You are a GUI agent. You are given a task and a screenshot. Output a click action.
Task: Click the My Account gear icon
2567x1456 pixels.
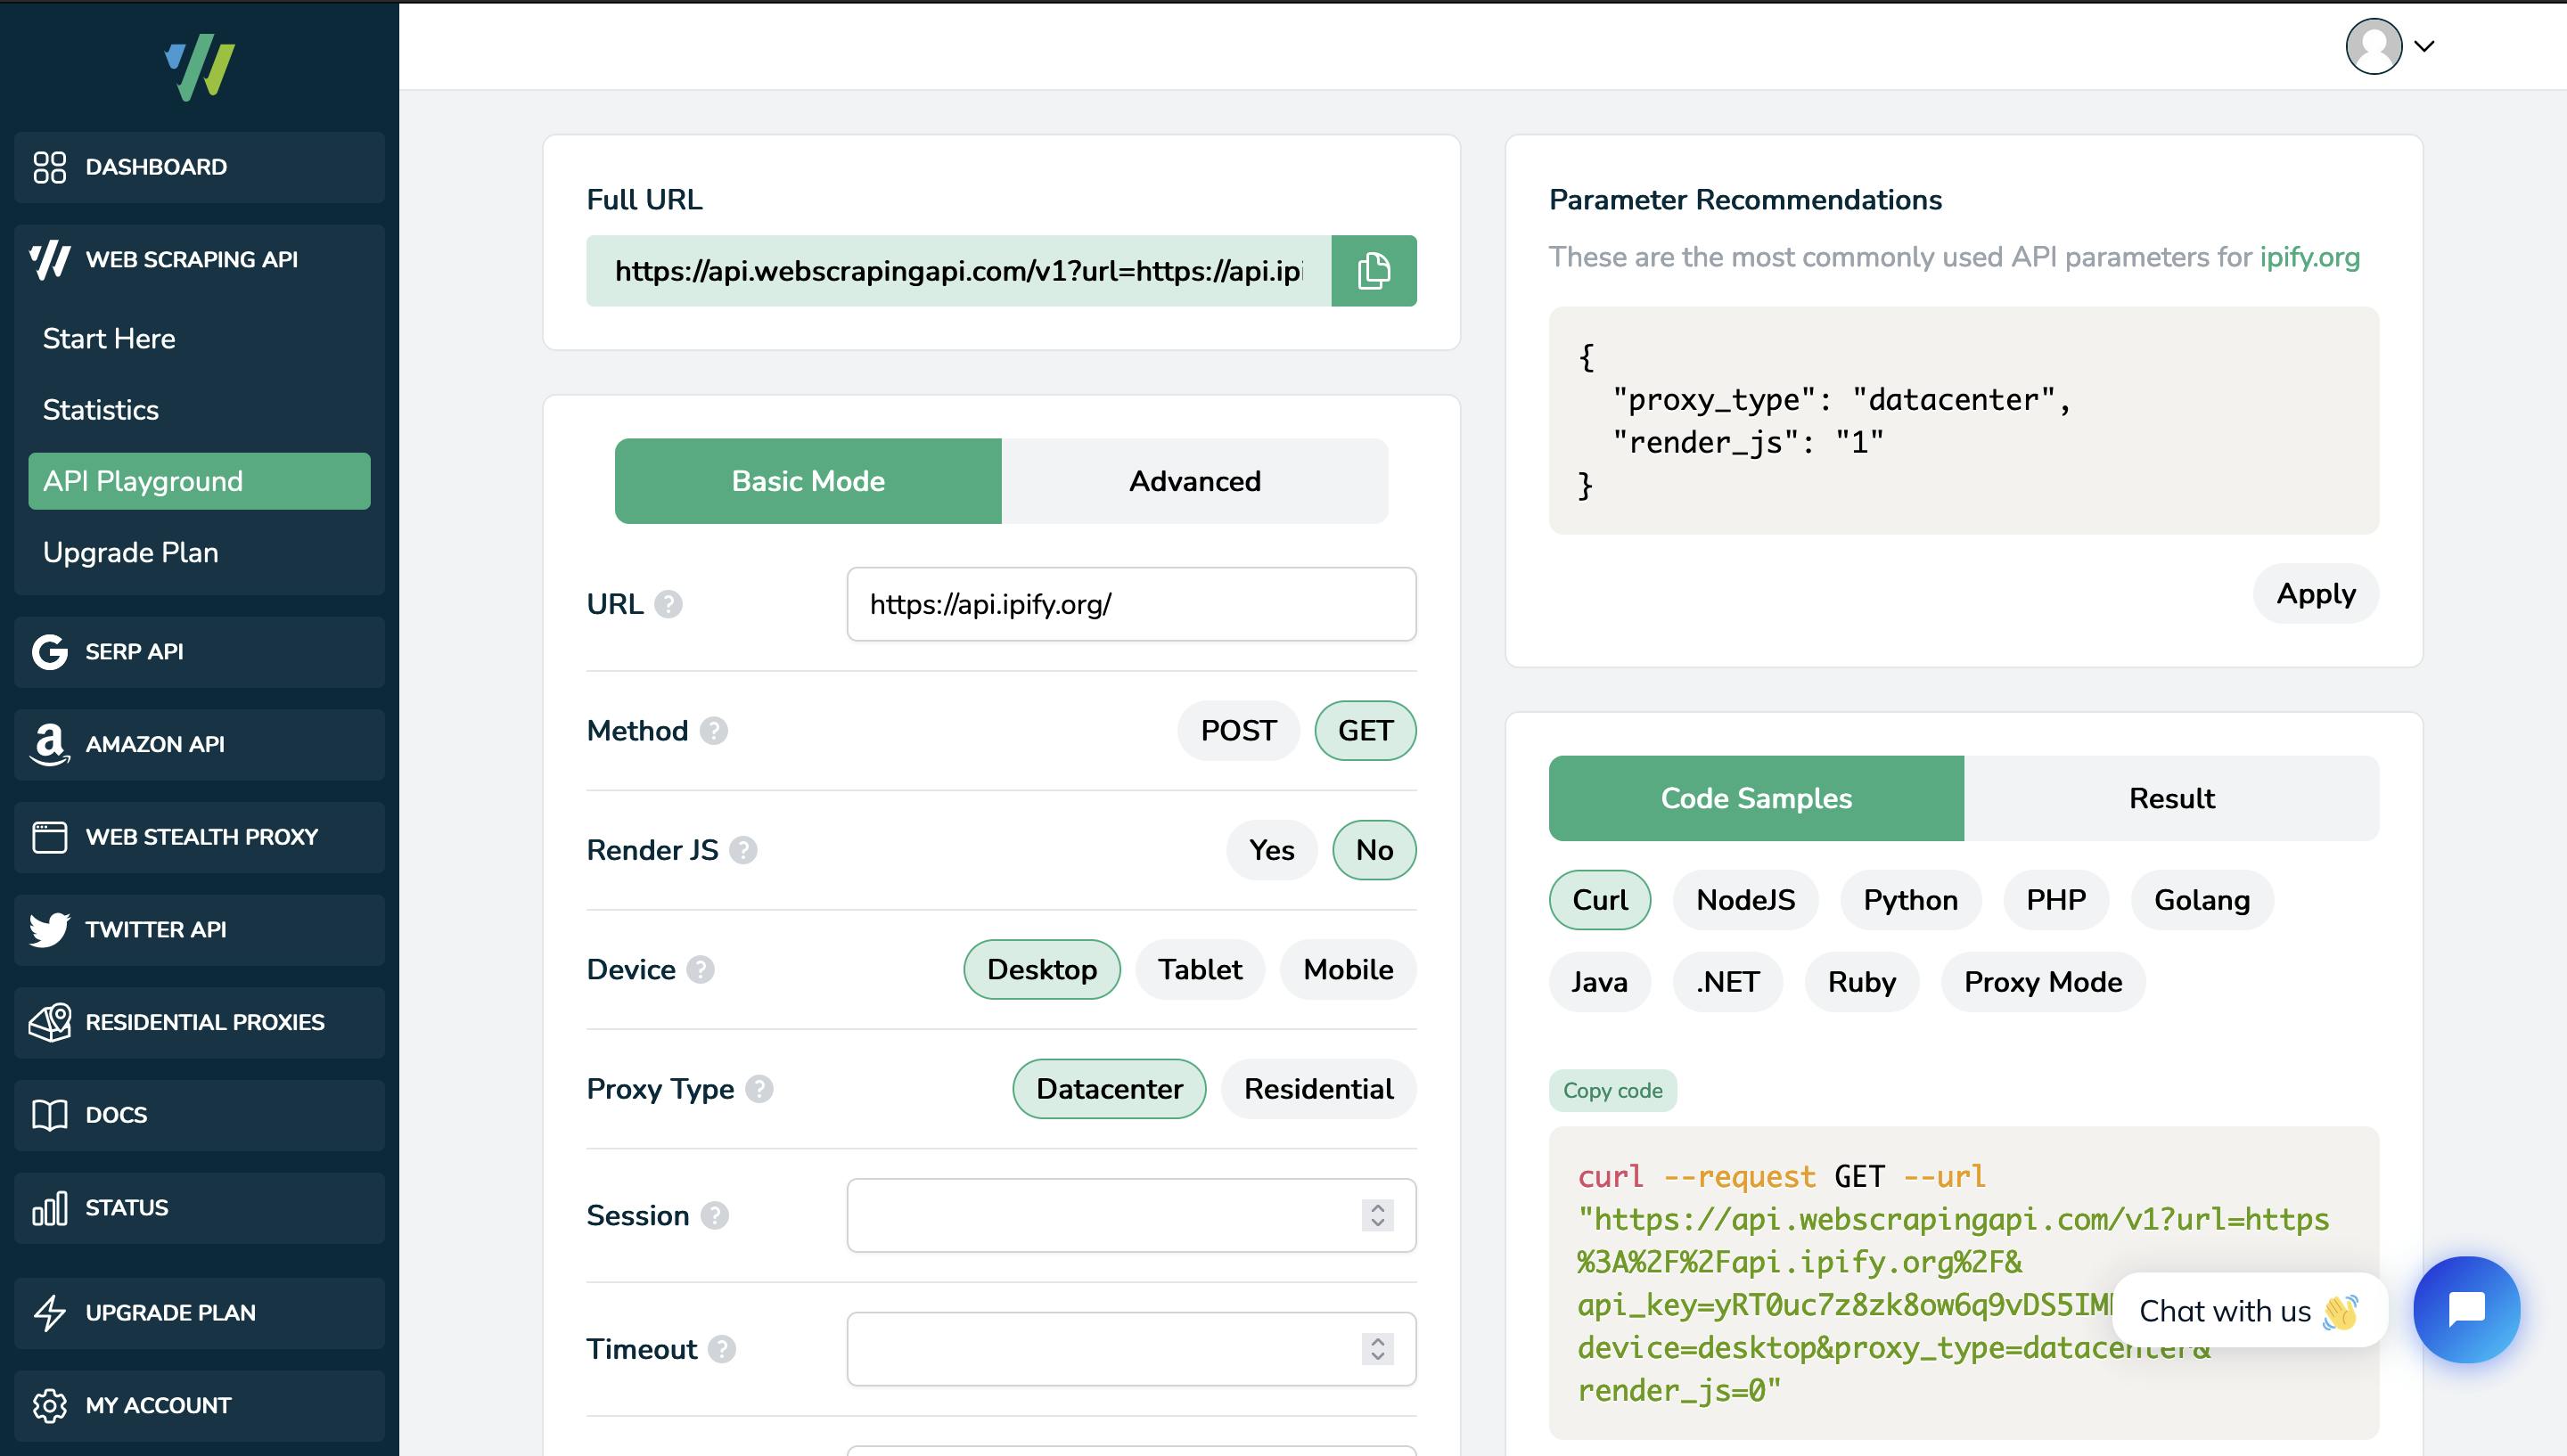49,1405
